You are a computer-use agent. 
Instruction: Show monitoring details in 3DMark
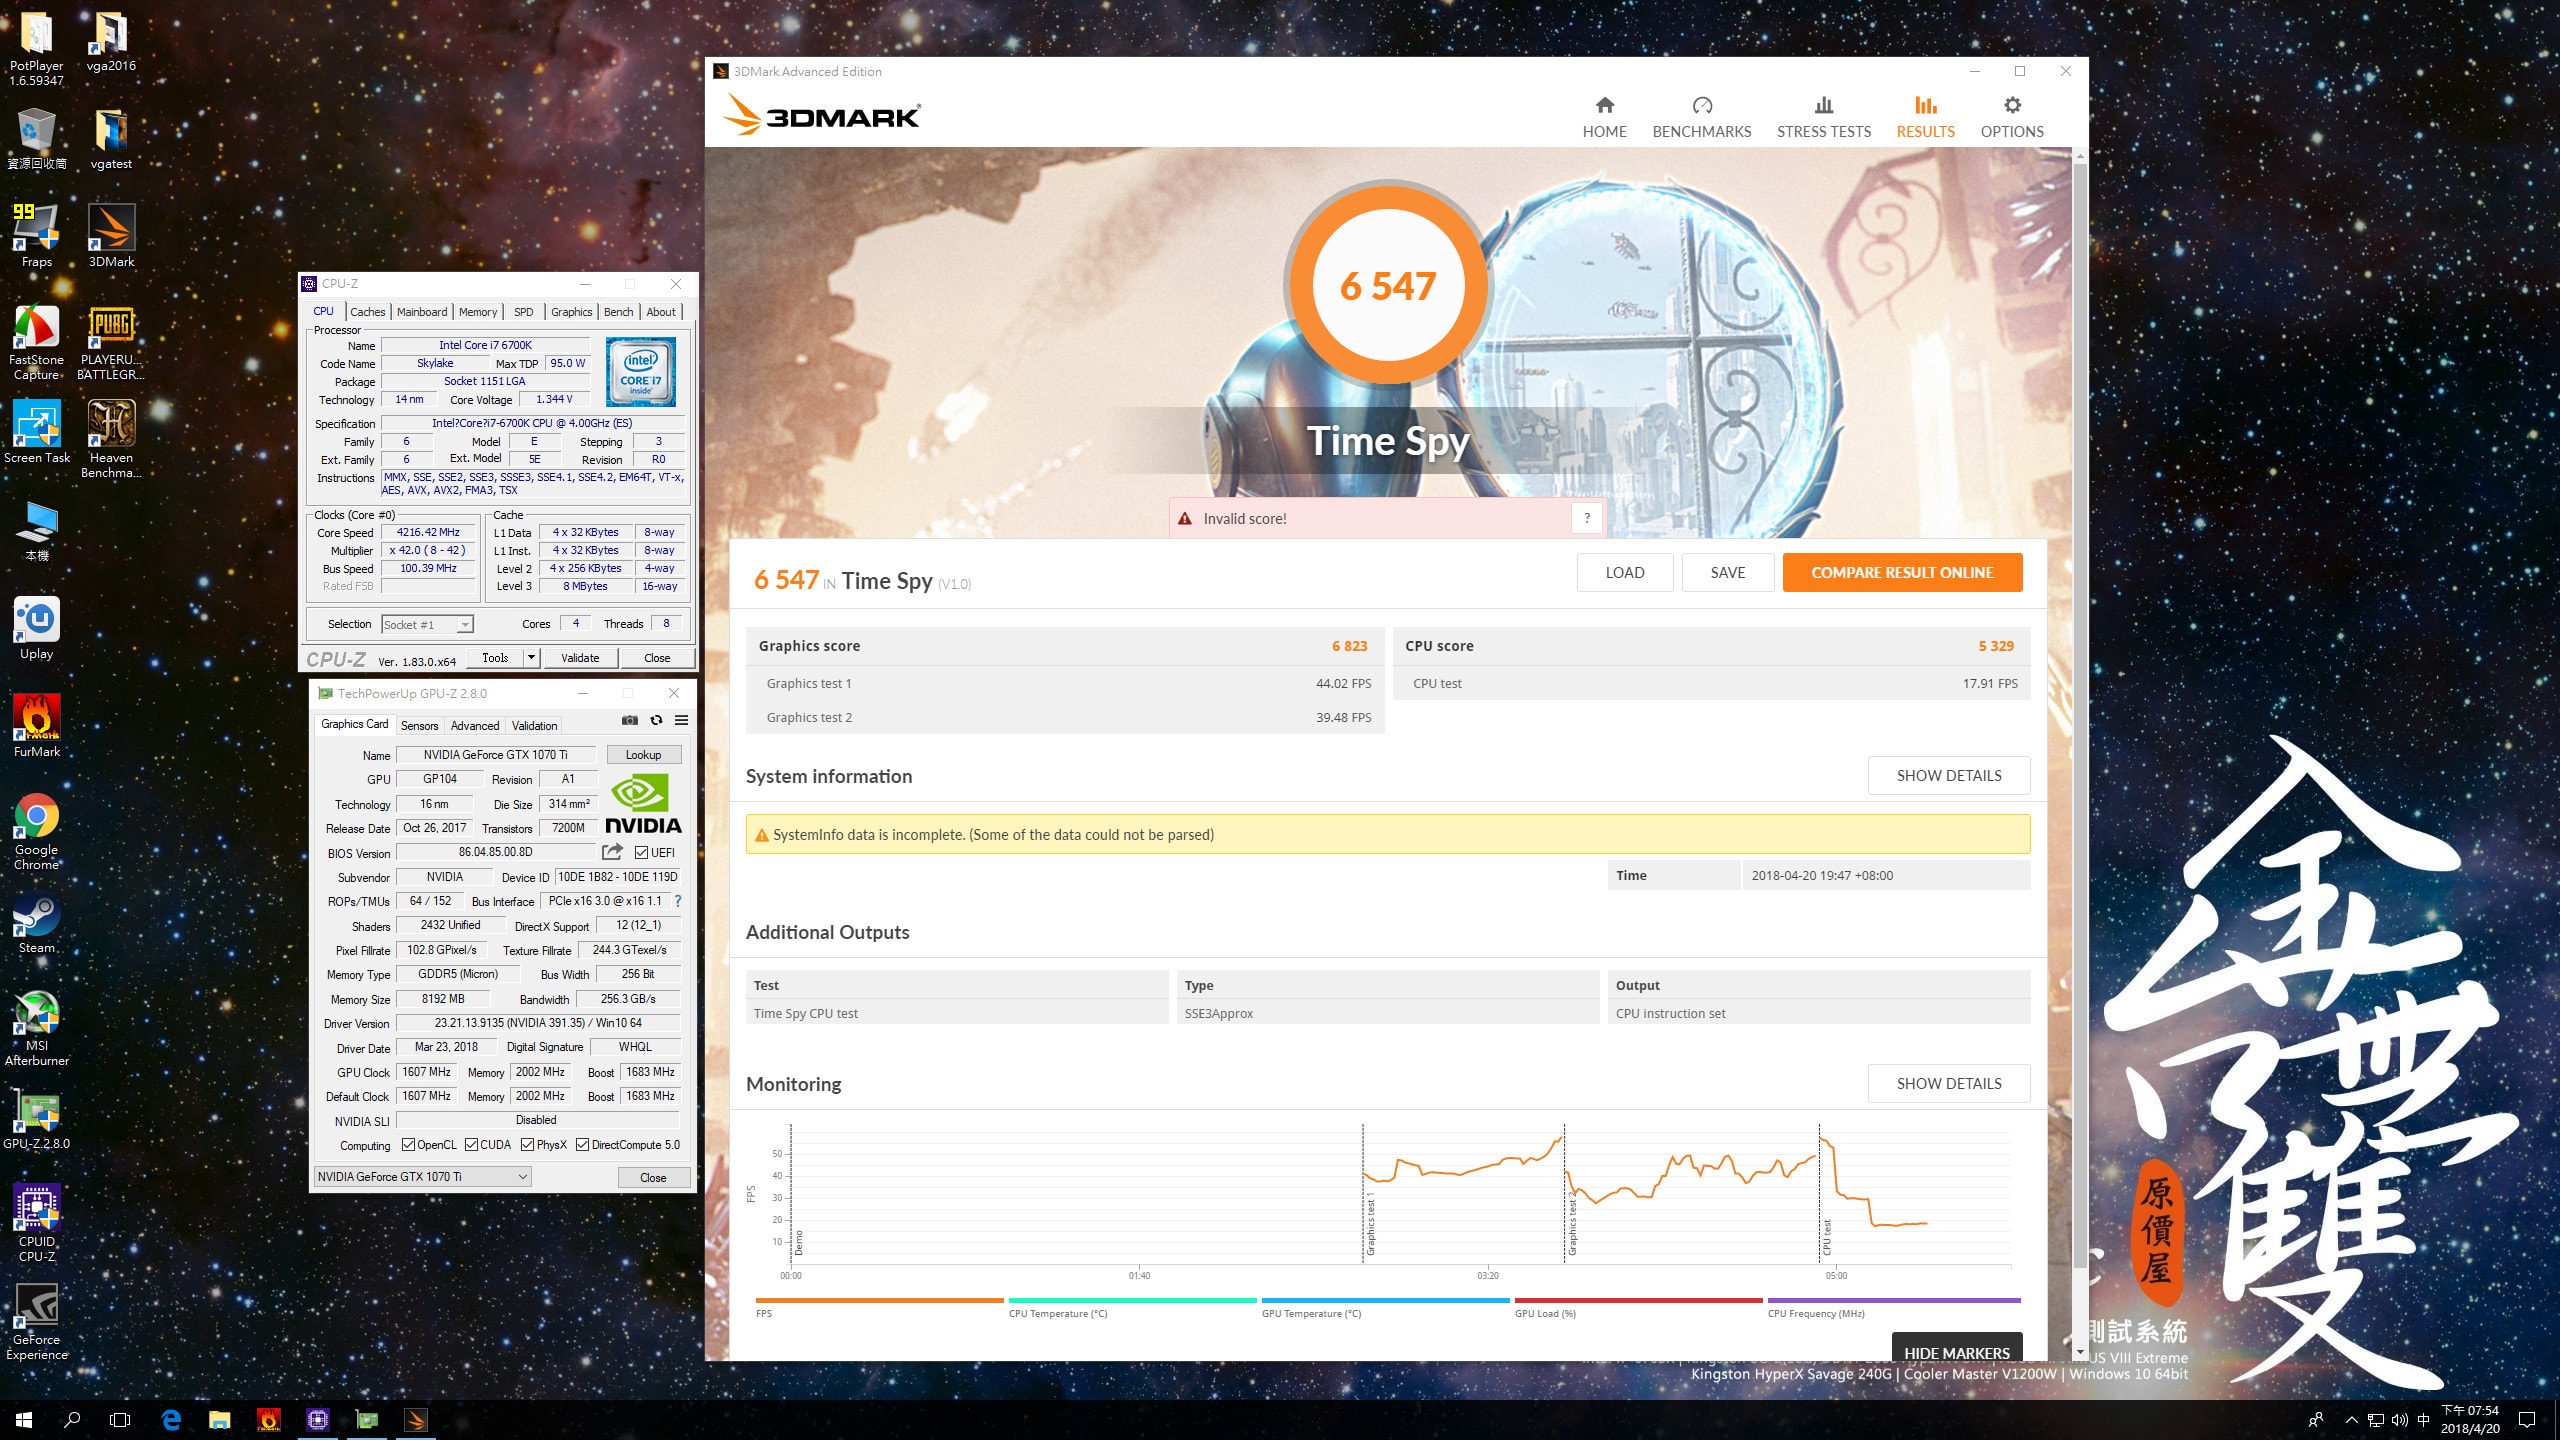point(1948,1083)
